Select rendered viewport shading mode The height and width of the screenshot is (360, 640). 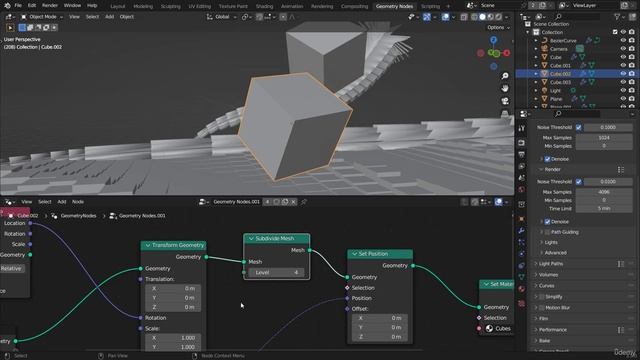(498, 17)
